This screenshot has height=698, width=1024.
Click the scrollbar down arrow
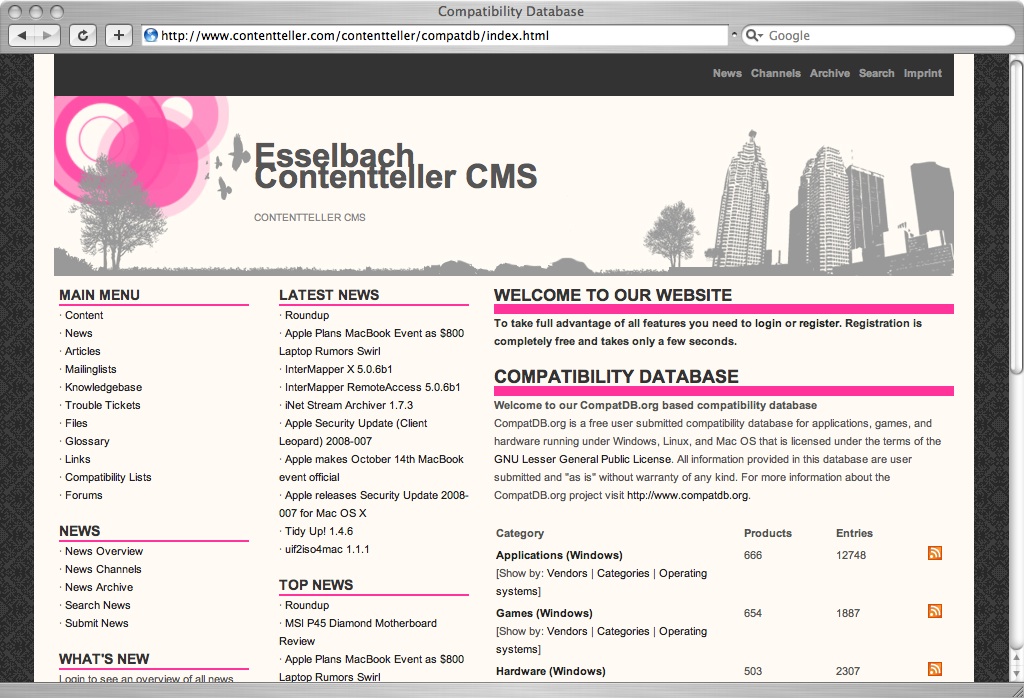click(x=1016, y=673)
